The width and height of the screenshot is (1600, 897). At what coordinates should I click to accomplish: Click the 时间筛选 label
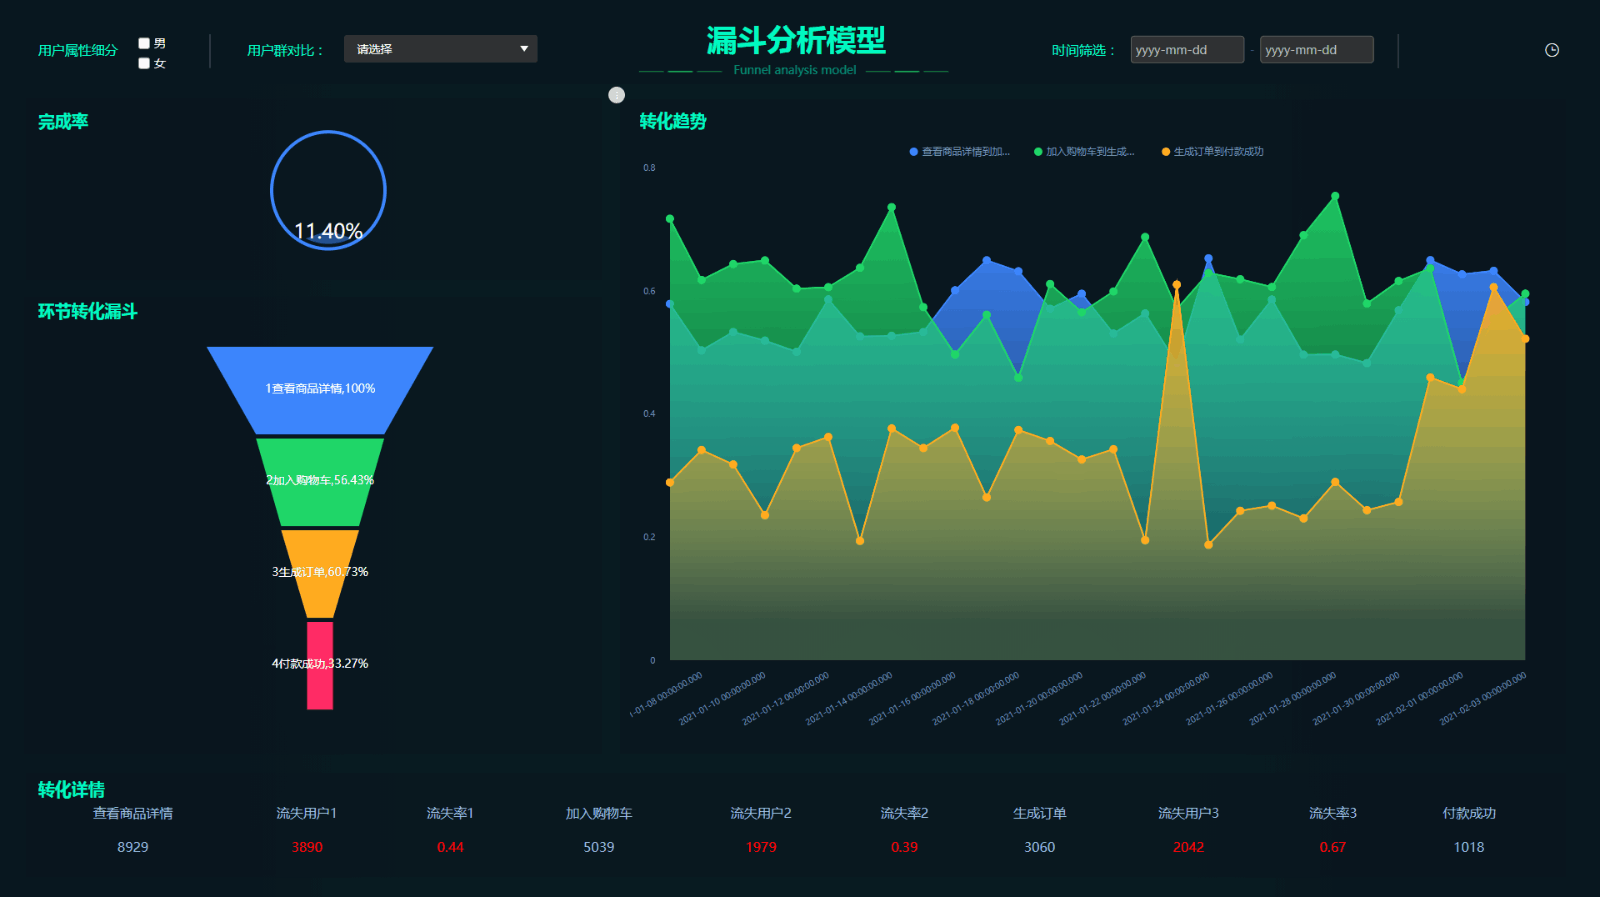pos(1083,50)
